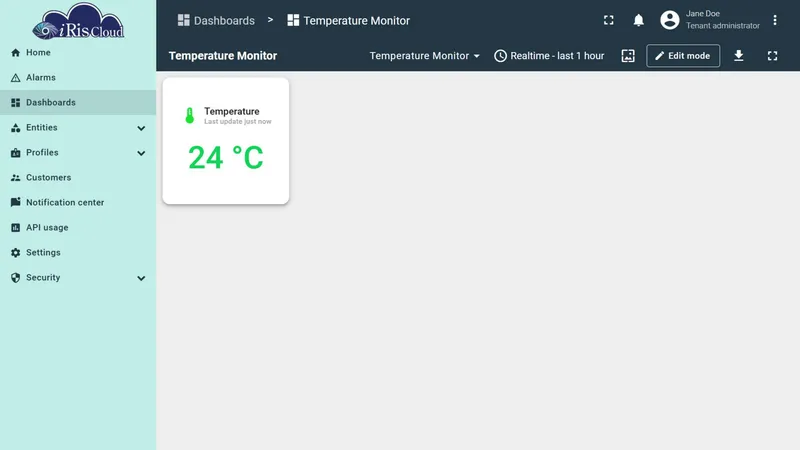Toggle fullscreen from the top bar
Image resolution: width=800 pixels, height=450 pixels.
[609, 20]
